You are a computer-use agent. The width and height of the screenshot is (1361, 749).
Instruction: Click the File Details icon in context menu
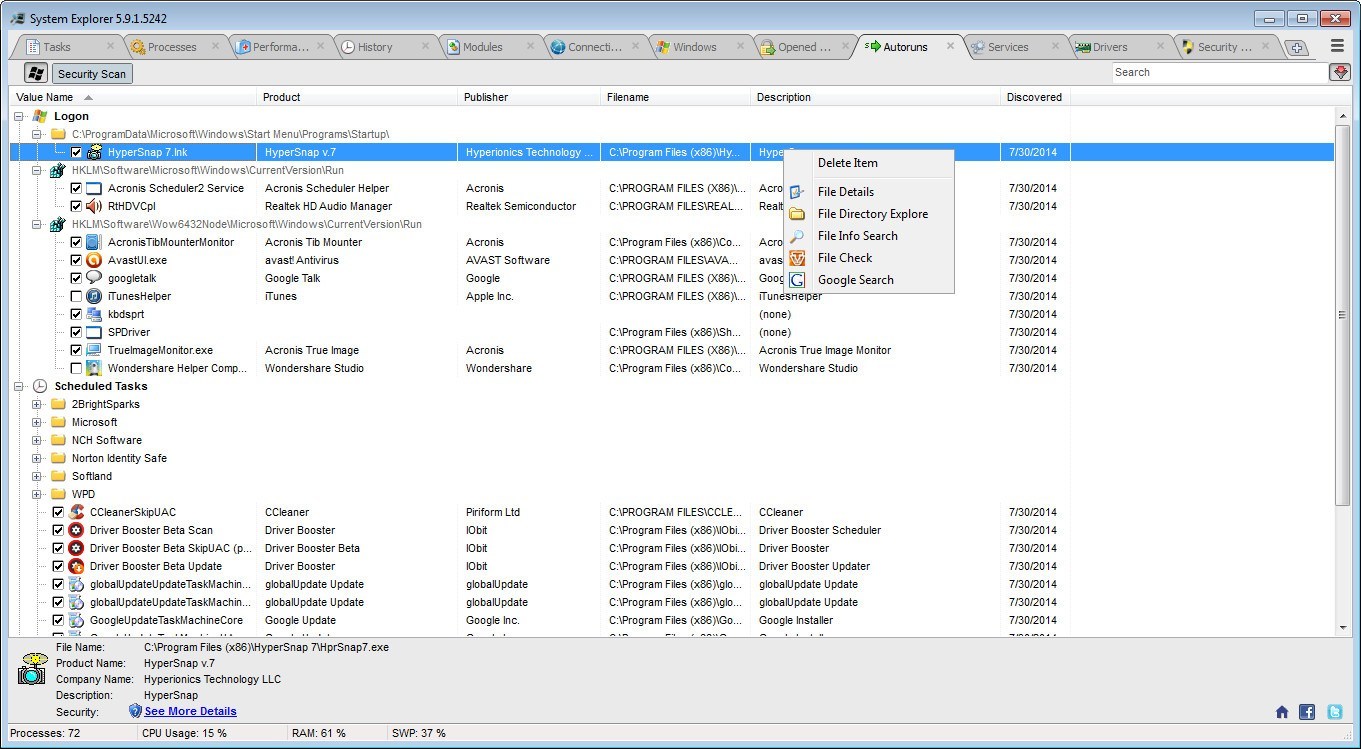(797, 192)
